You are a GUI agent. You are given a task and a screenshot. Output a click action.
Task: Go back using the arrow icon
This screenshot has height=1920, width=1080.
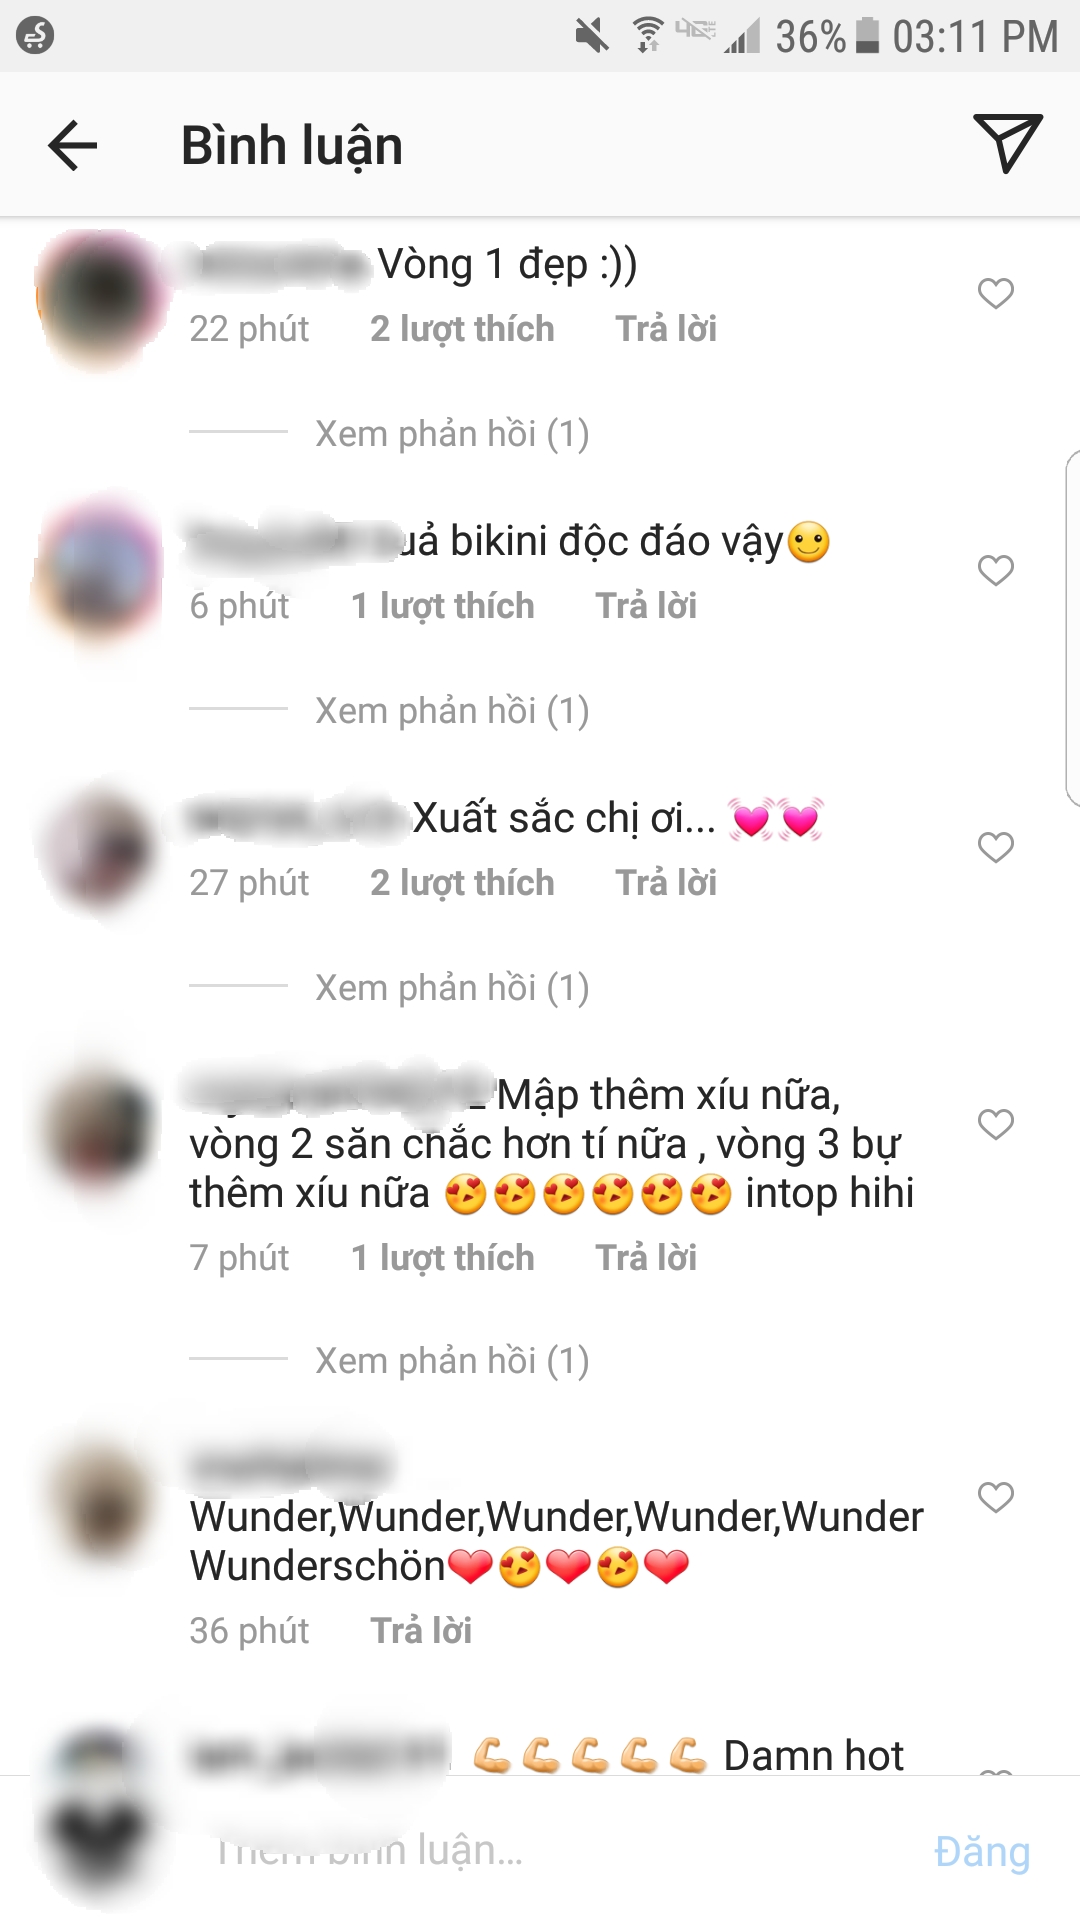pyautogui.click(x=73, y=145)
